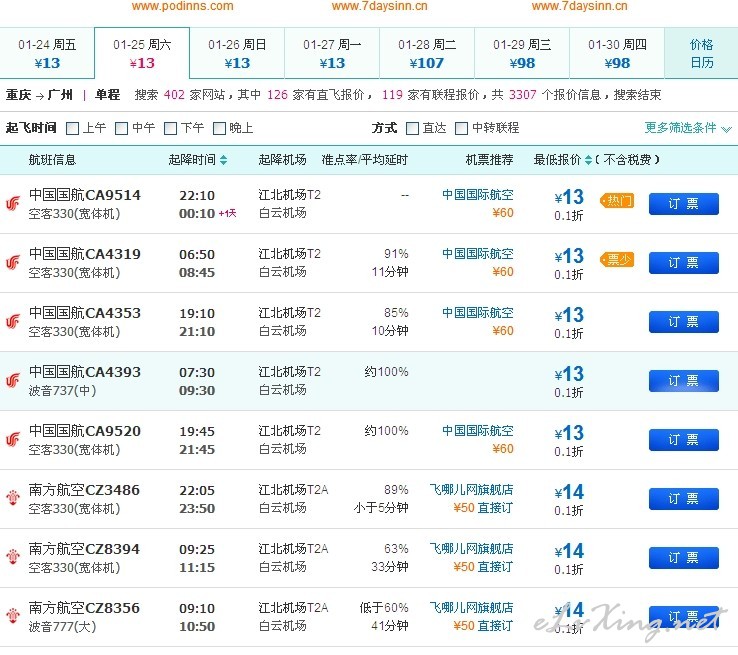
Task: Click flight name 南方航空CZ8356
Action: [x=84, y=608]
